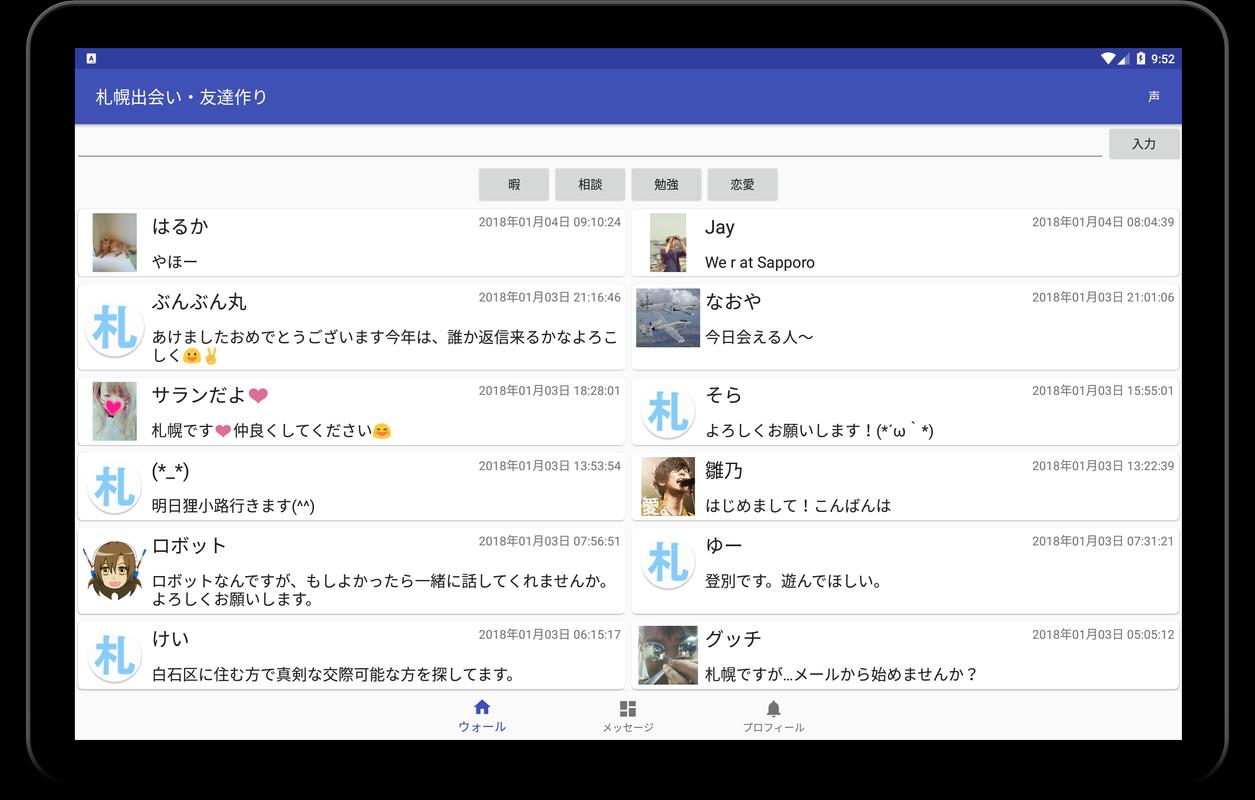This screenshot has height=800, width=1255.
Task: Open サランだよ's profile photo
Action: (114, 411)
